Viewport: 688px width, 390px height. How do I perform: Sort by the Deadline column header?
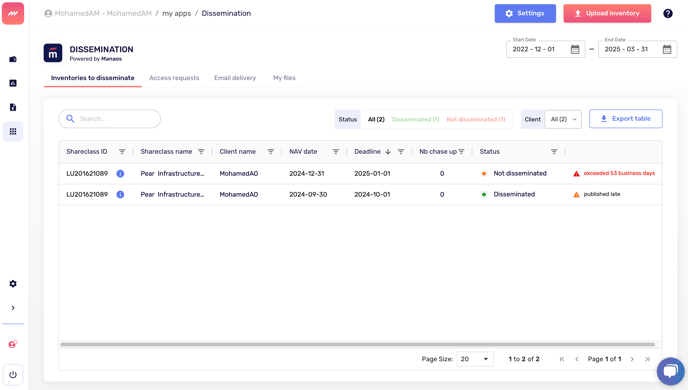pos(368,152)
